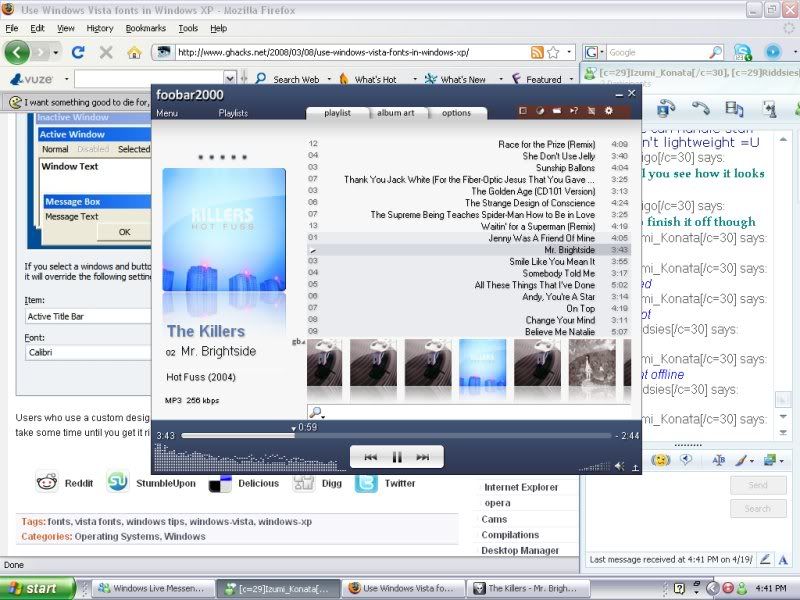Open Windows Start button
Image resolution: width=800 pixels, height=600 pixels.
coord(37,588)
